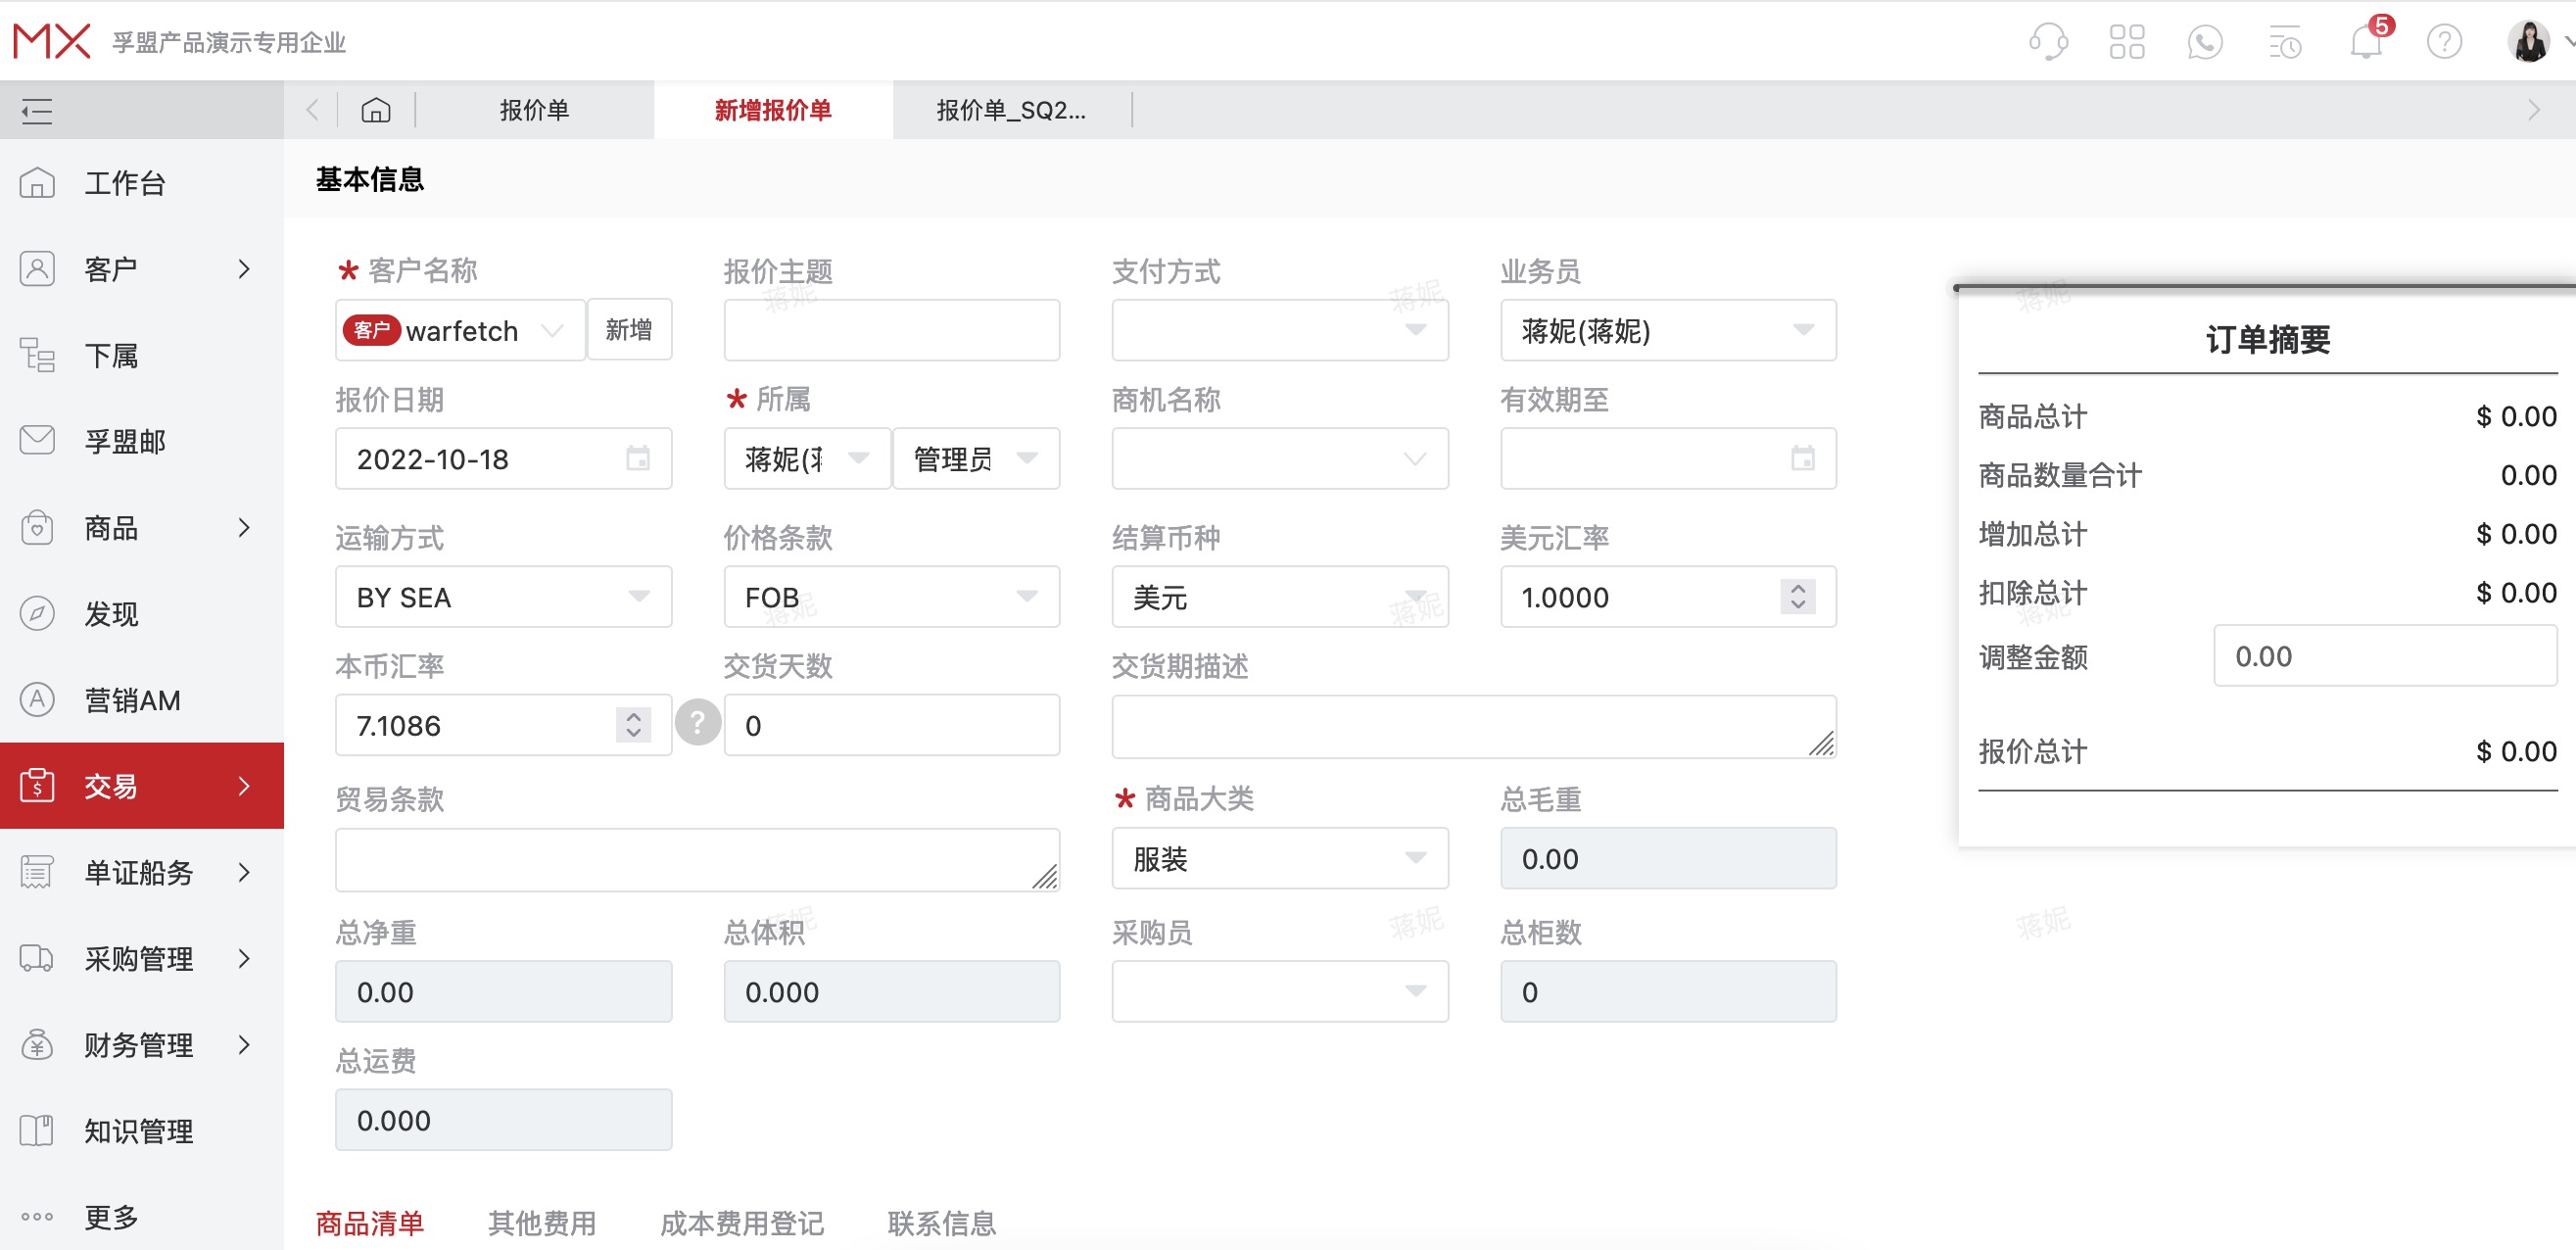Expand the 运输方式 BY SEA dropdown

tap(640, 596)
